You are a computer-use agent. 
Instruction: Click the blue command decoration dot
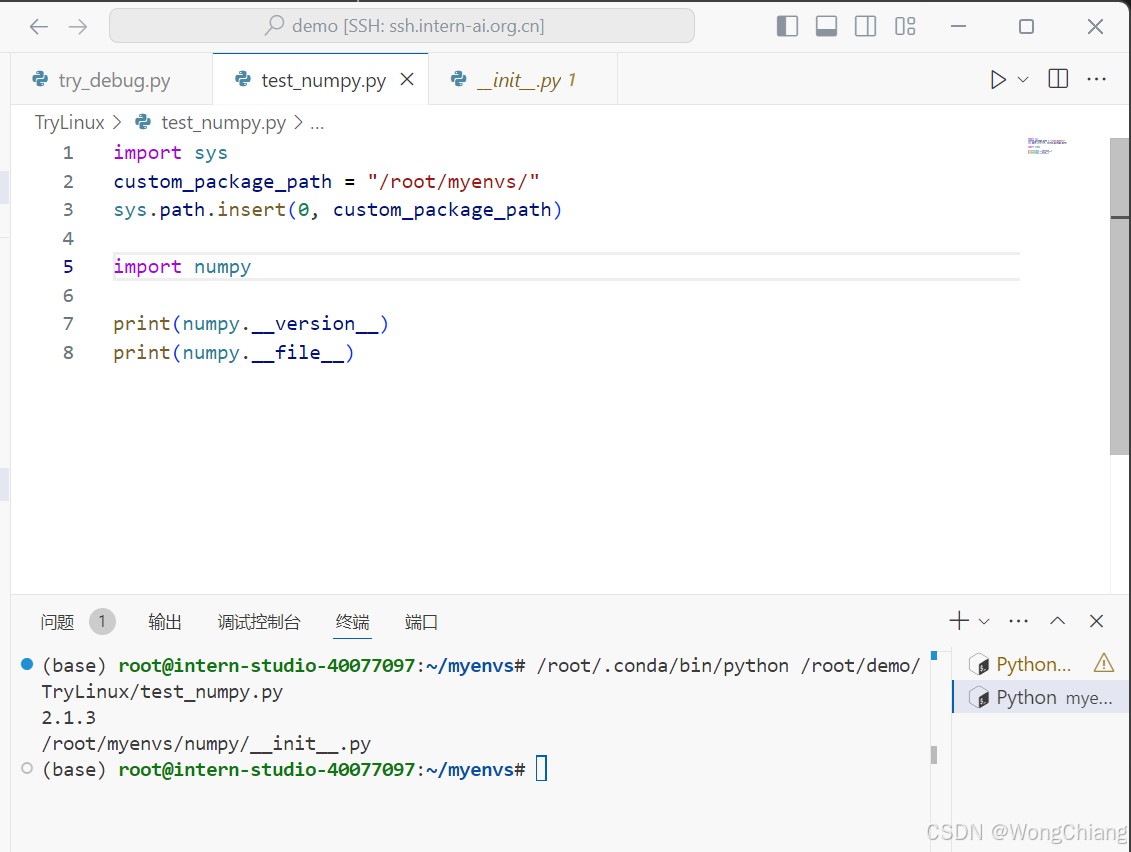[27, 664]
